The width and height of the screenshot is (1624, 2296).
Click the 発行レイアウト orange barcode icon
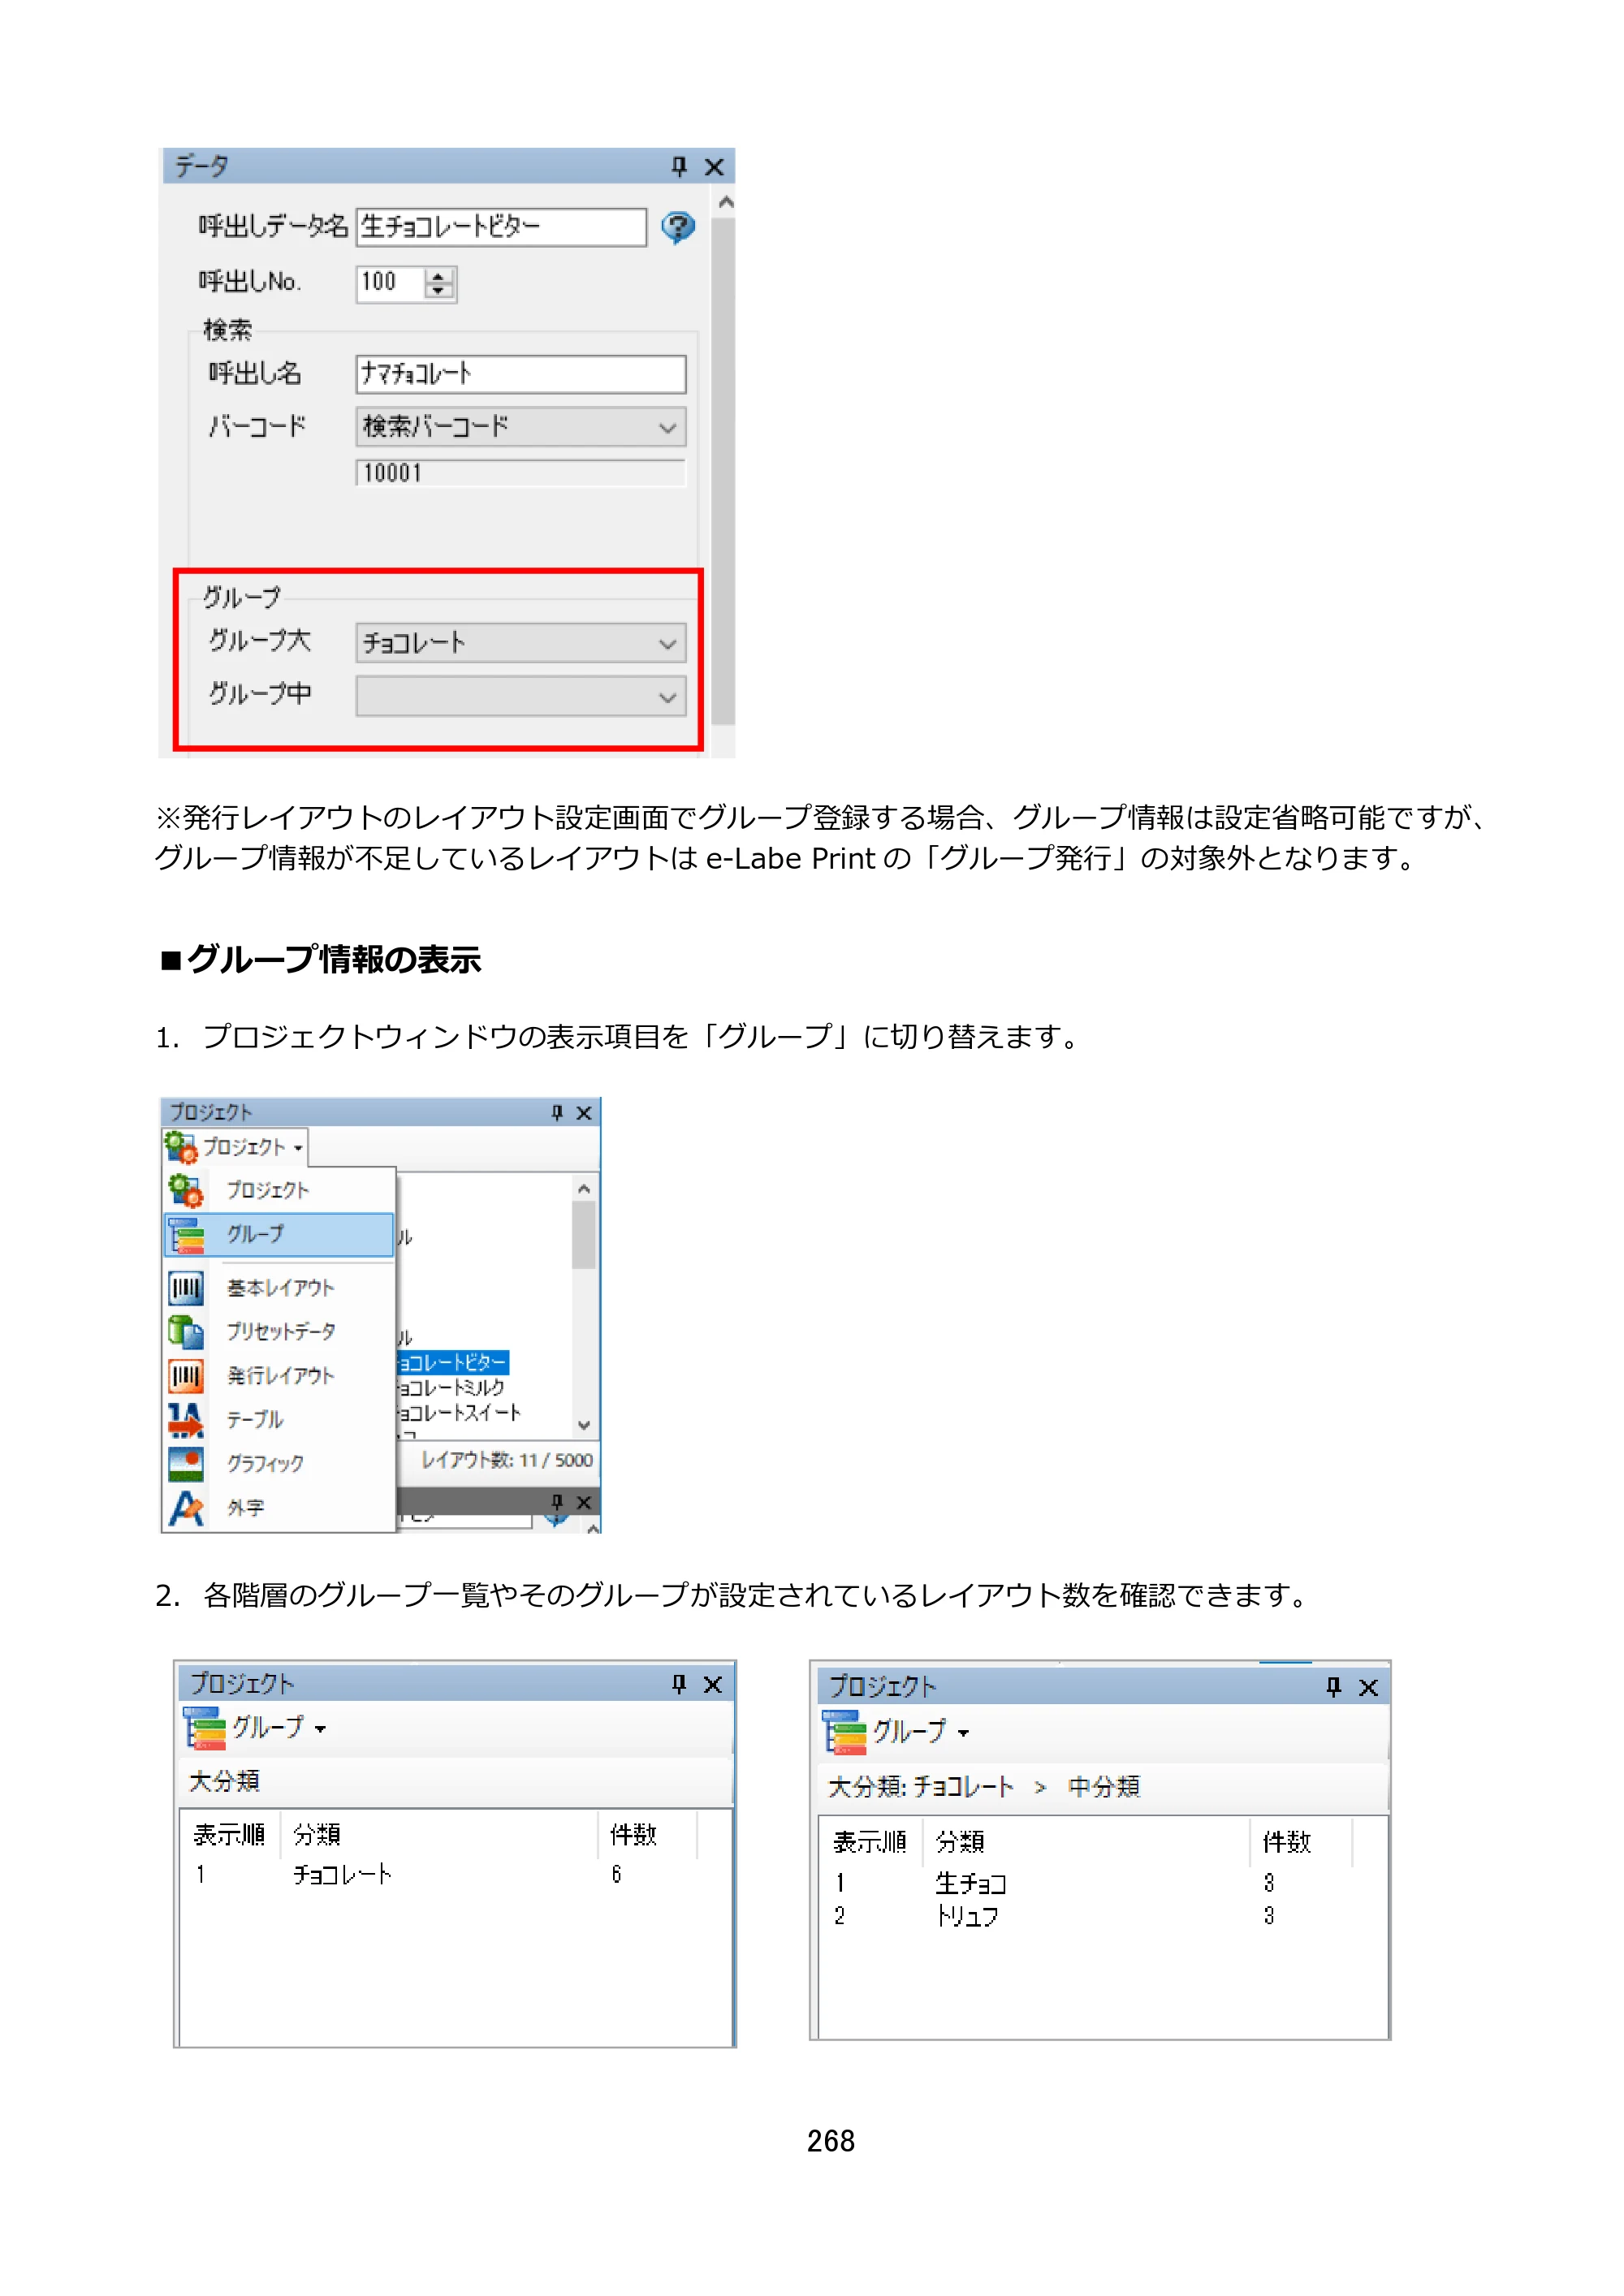click(x=186, y=1376)
